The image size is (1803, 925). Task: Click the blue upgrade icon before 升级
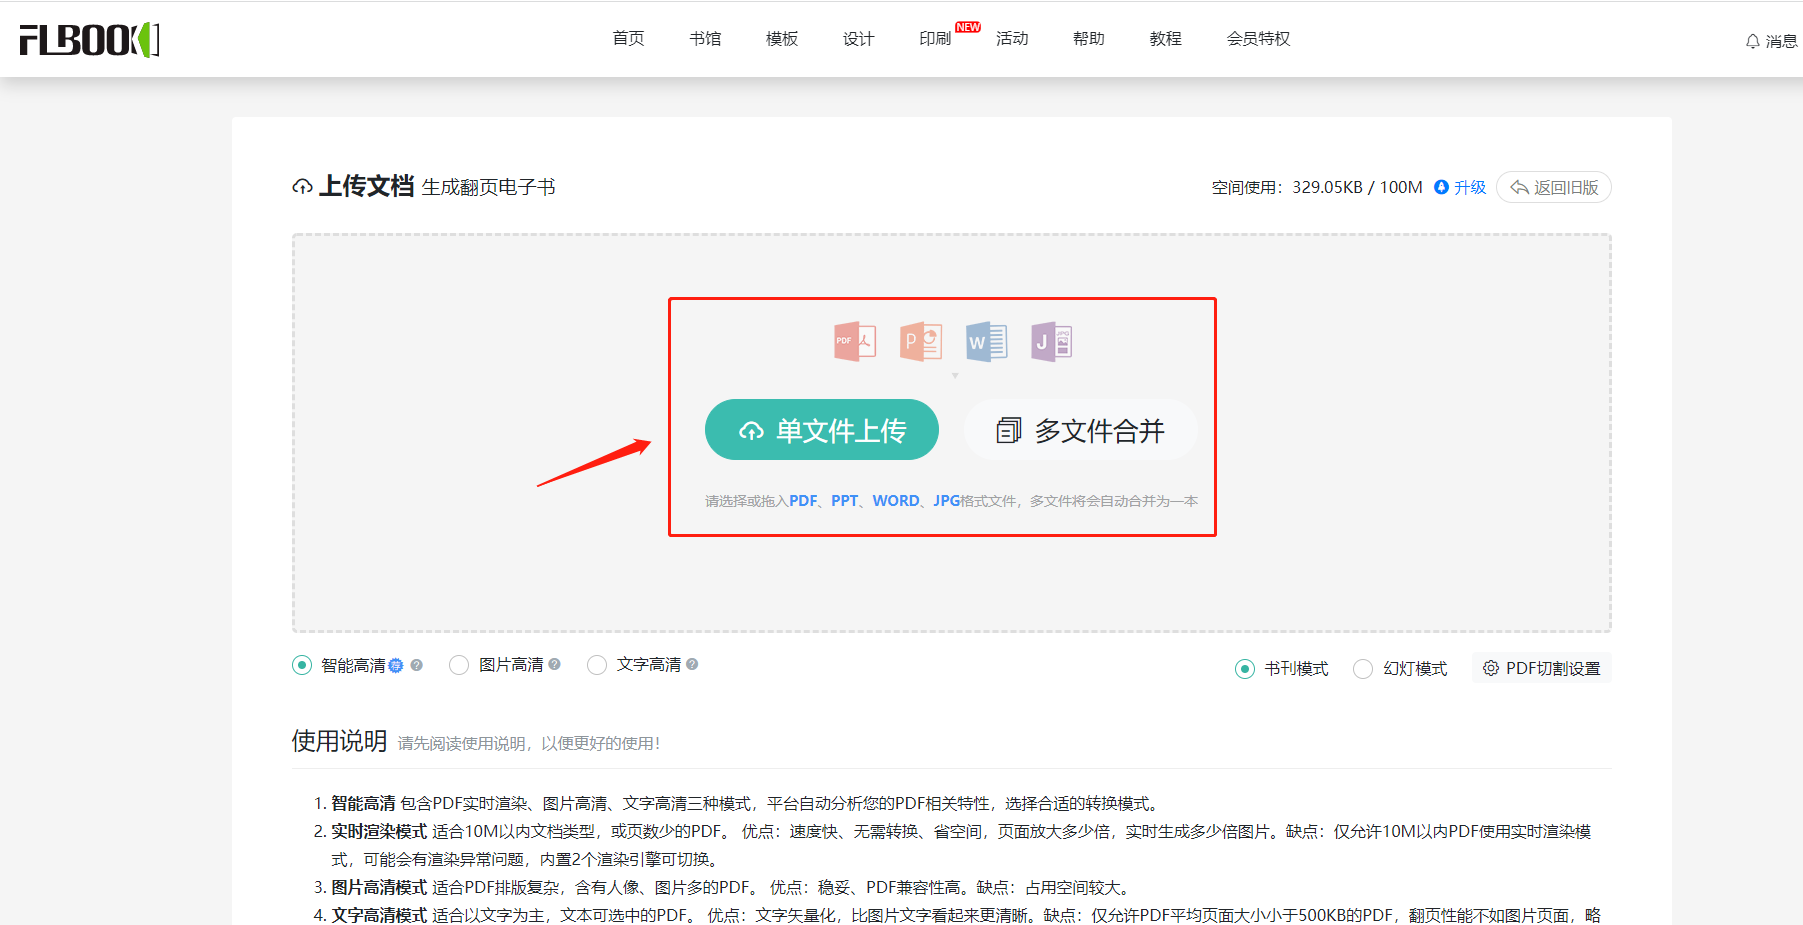pos(1441,187)
